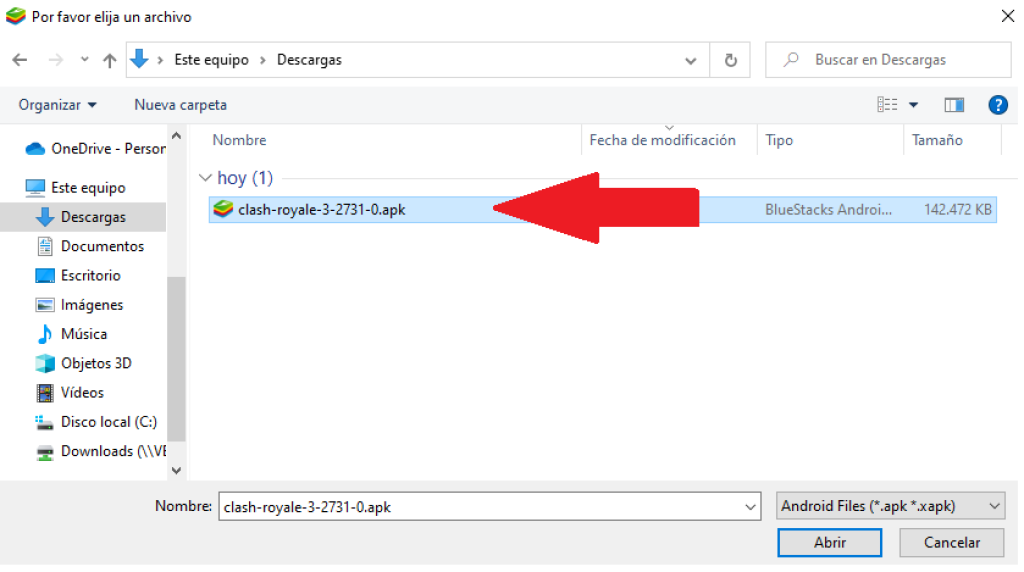Sort by Fecha de modificación column
1024x572 pixels.
(x=662, y=140)
